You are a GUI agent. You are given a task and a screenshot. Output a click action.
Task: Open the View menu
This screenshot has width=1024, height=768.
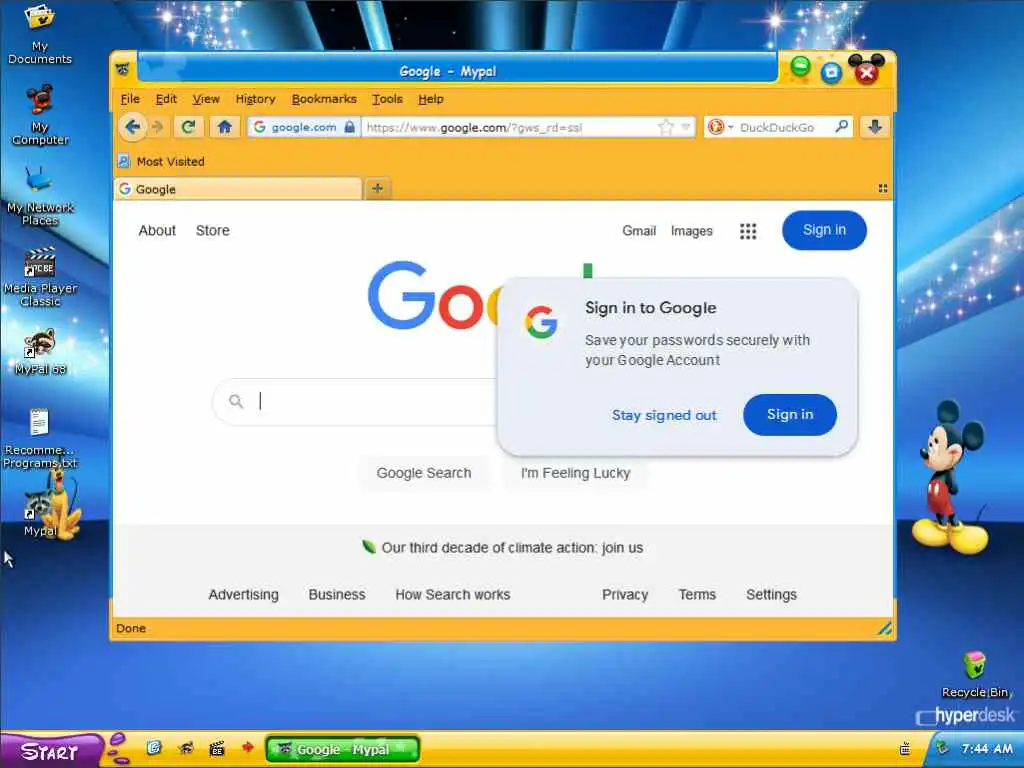click(x=206, y=99)
